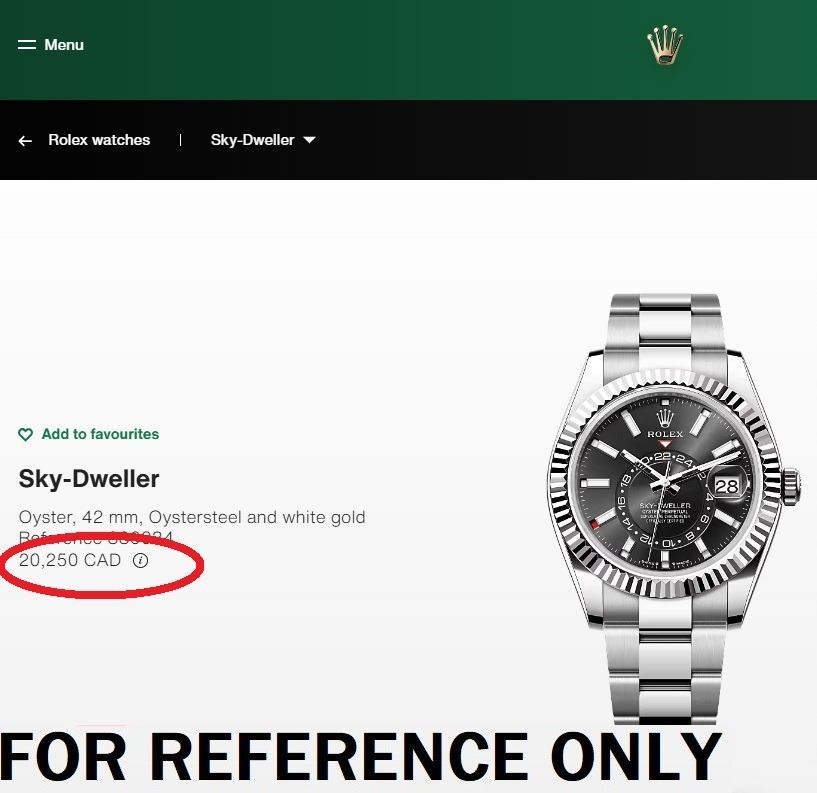The height and width of the screenshot is (793, 817).
Task: Click the Menu label in header
Action: point(64,45)
